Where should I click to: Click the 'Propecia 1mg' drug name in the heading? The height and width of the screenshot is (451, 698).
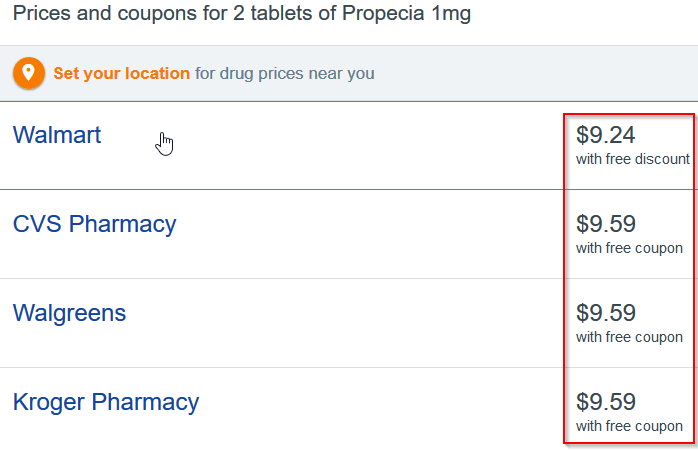pyautogui.click(x=406, y=13)
